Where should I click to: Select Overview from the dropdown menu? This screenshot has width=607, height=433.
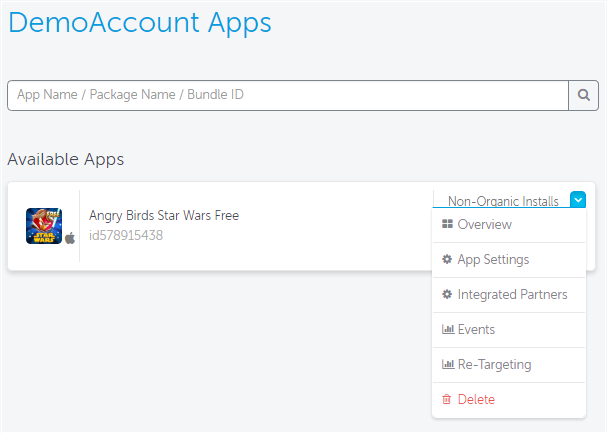(x=508, y=225)
